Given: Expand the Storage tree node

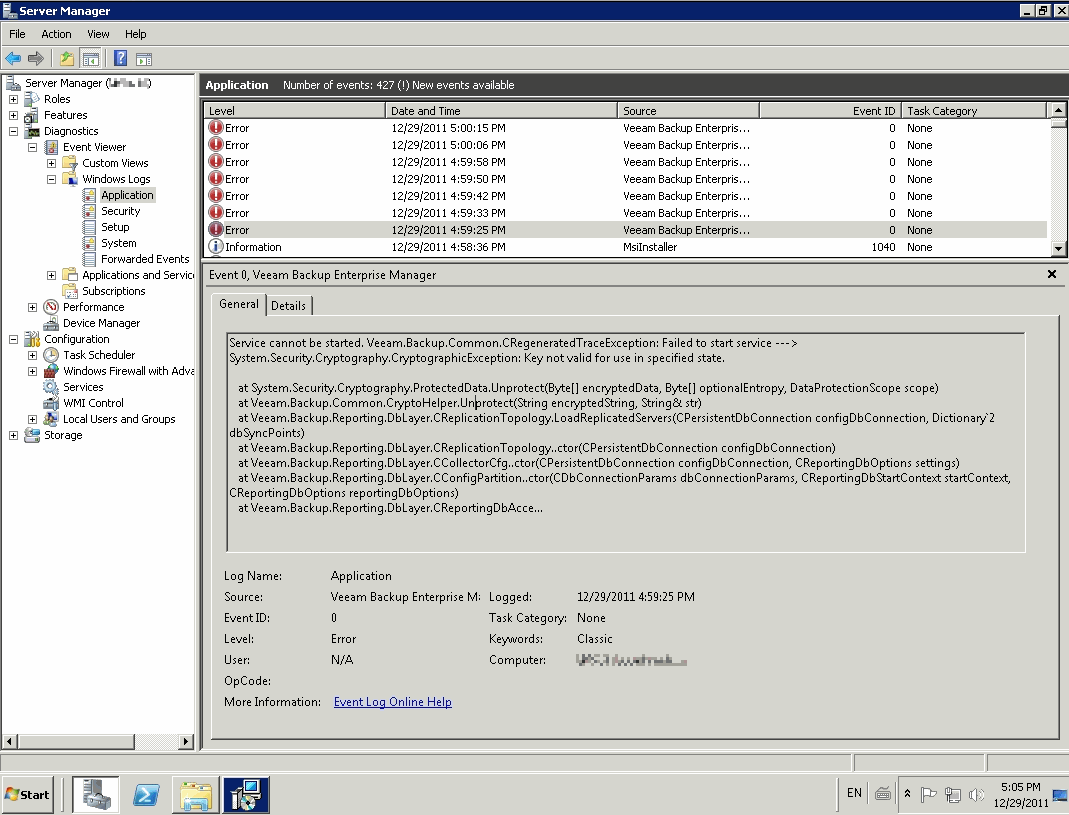Looking at the screenshot, I should coord(13,435).
